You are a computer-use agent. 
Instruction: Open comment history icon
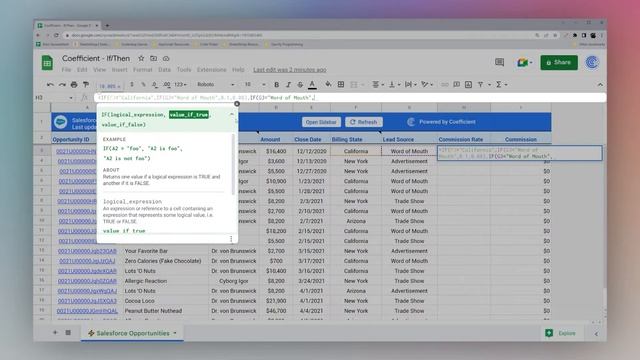(x=499, y=62)
